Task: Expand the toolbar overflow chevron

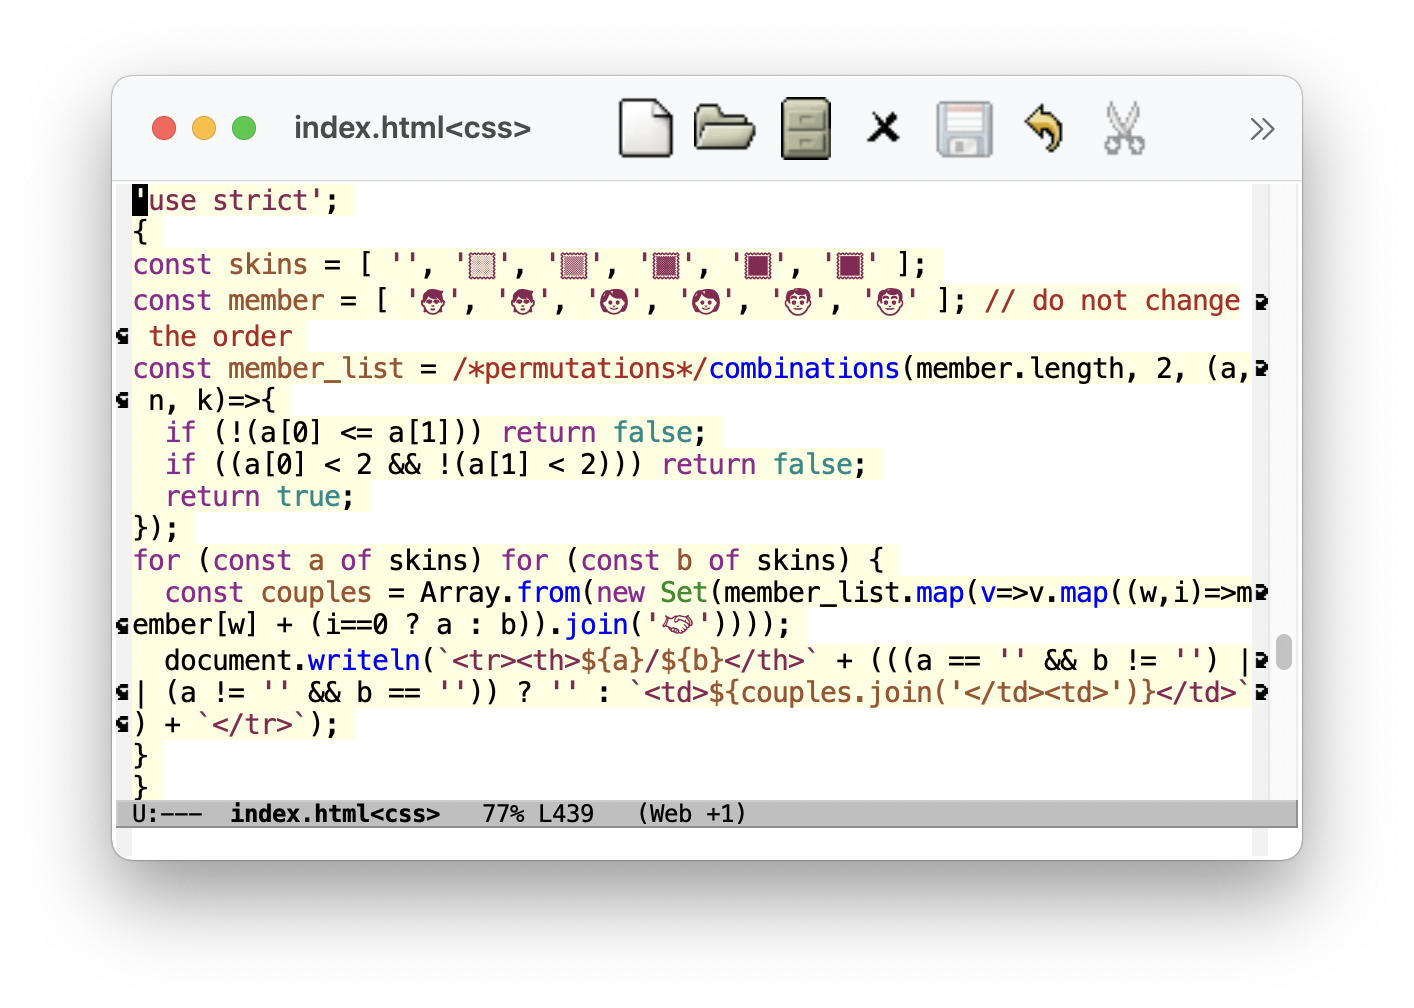Action: (x=1262, y=129)
